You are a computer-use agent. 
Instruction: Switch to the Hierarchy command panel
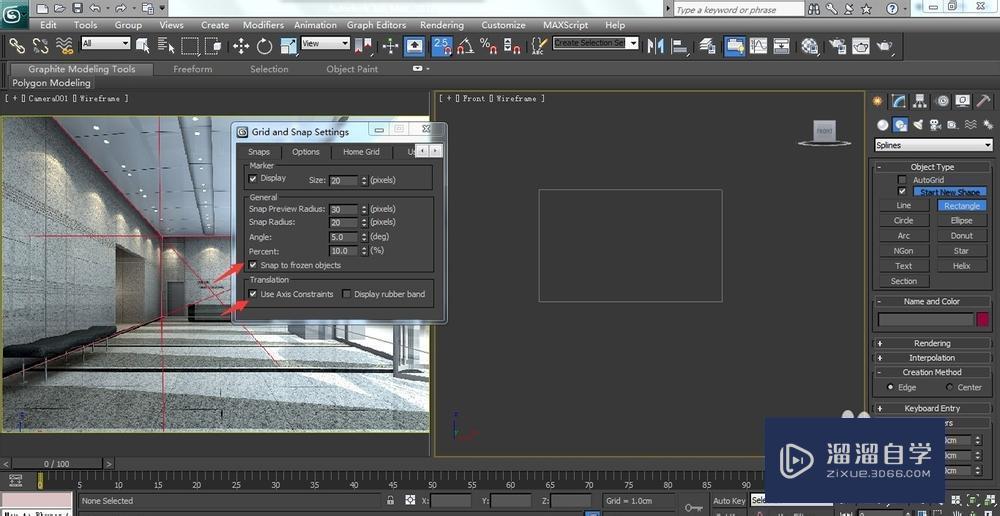[x=920, y=101]
